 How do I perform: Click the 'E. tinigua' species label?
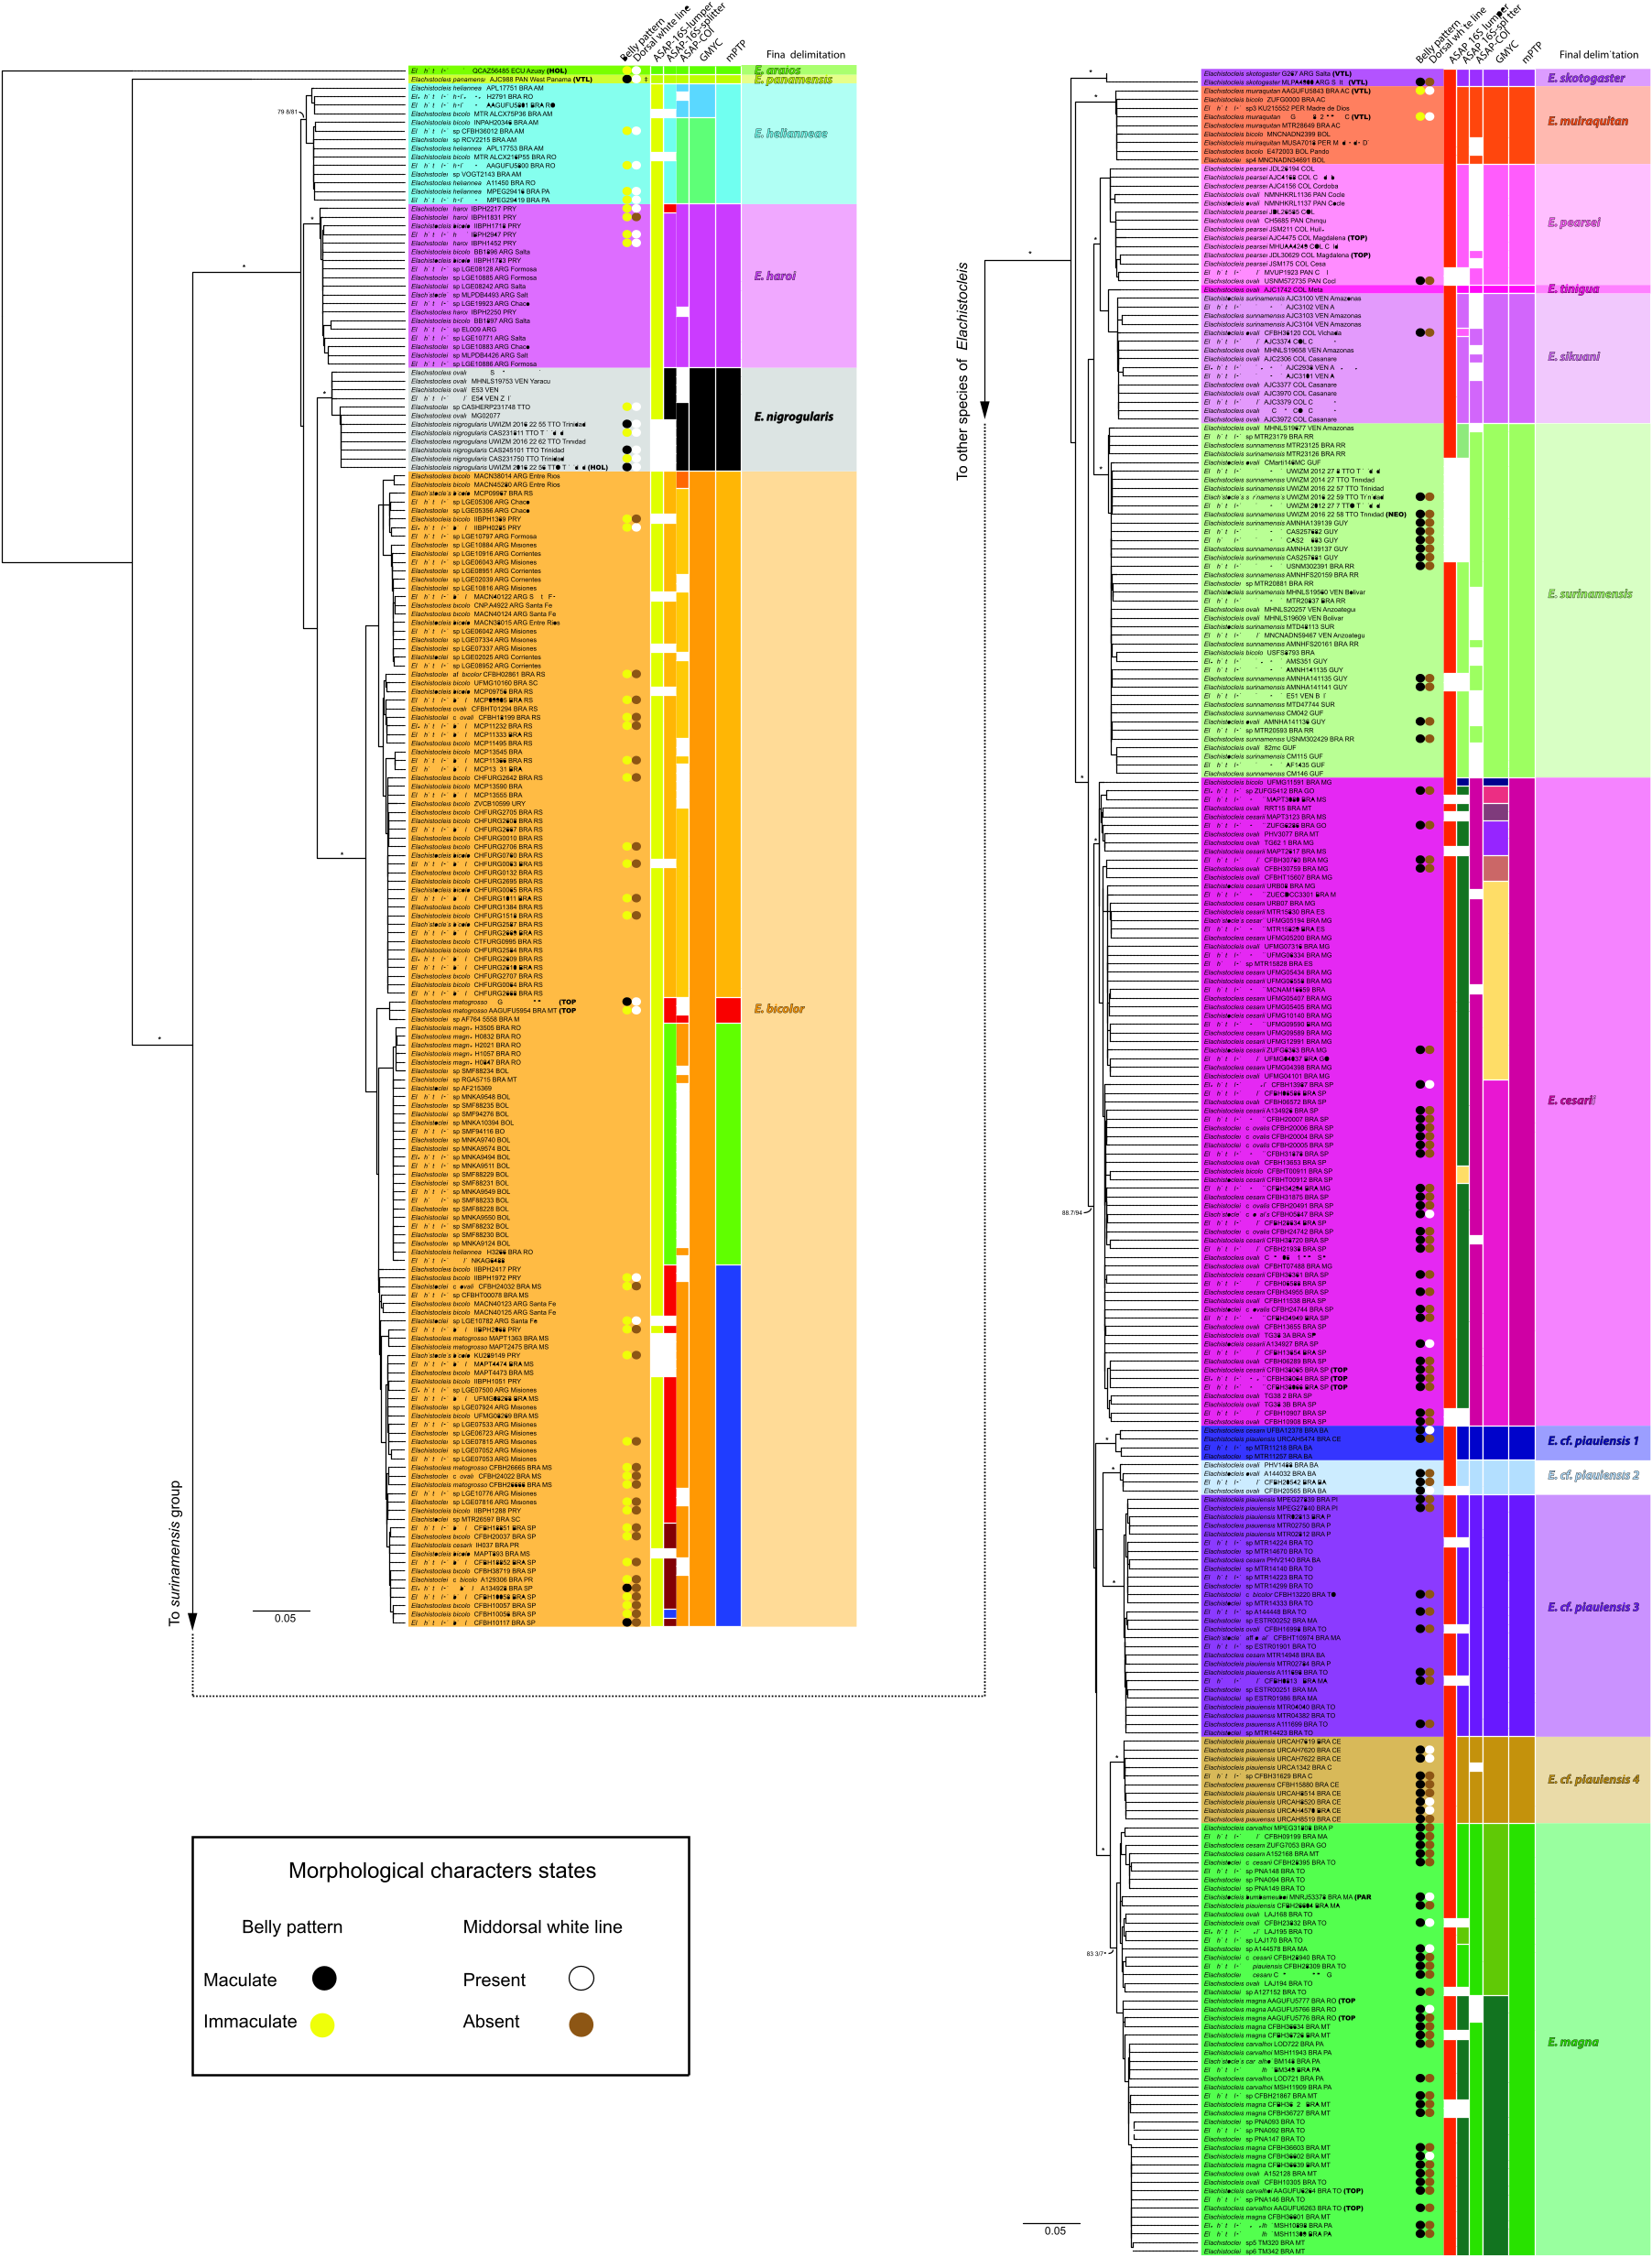click(x=1573, y=289)
